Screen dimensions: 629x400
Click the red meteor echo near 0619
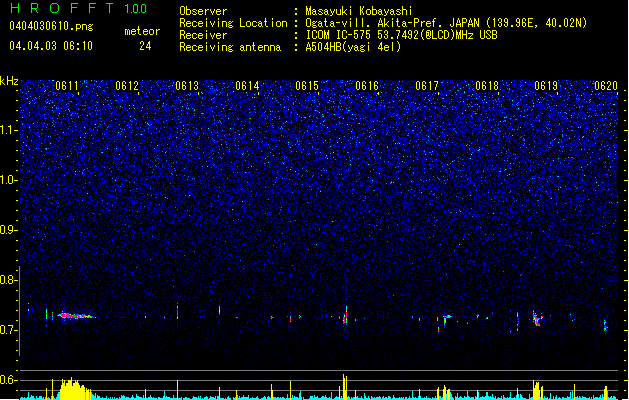pyautogui.click(x=538, y=319)
